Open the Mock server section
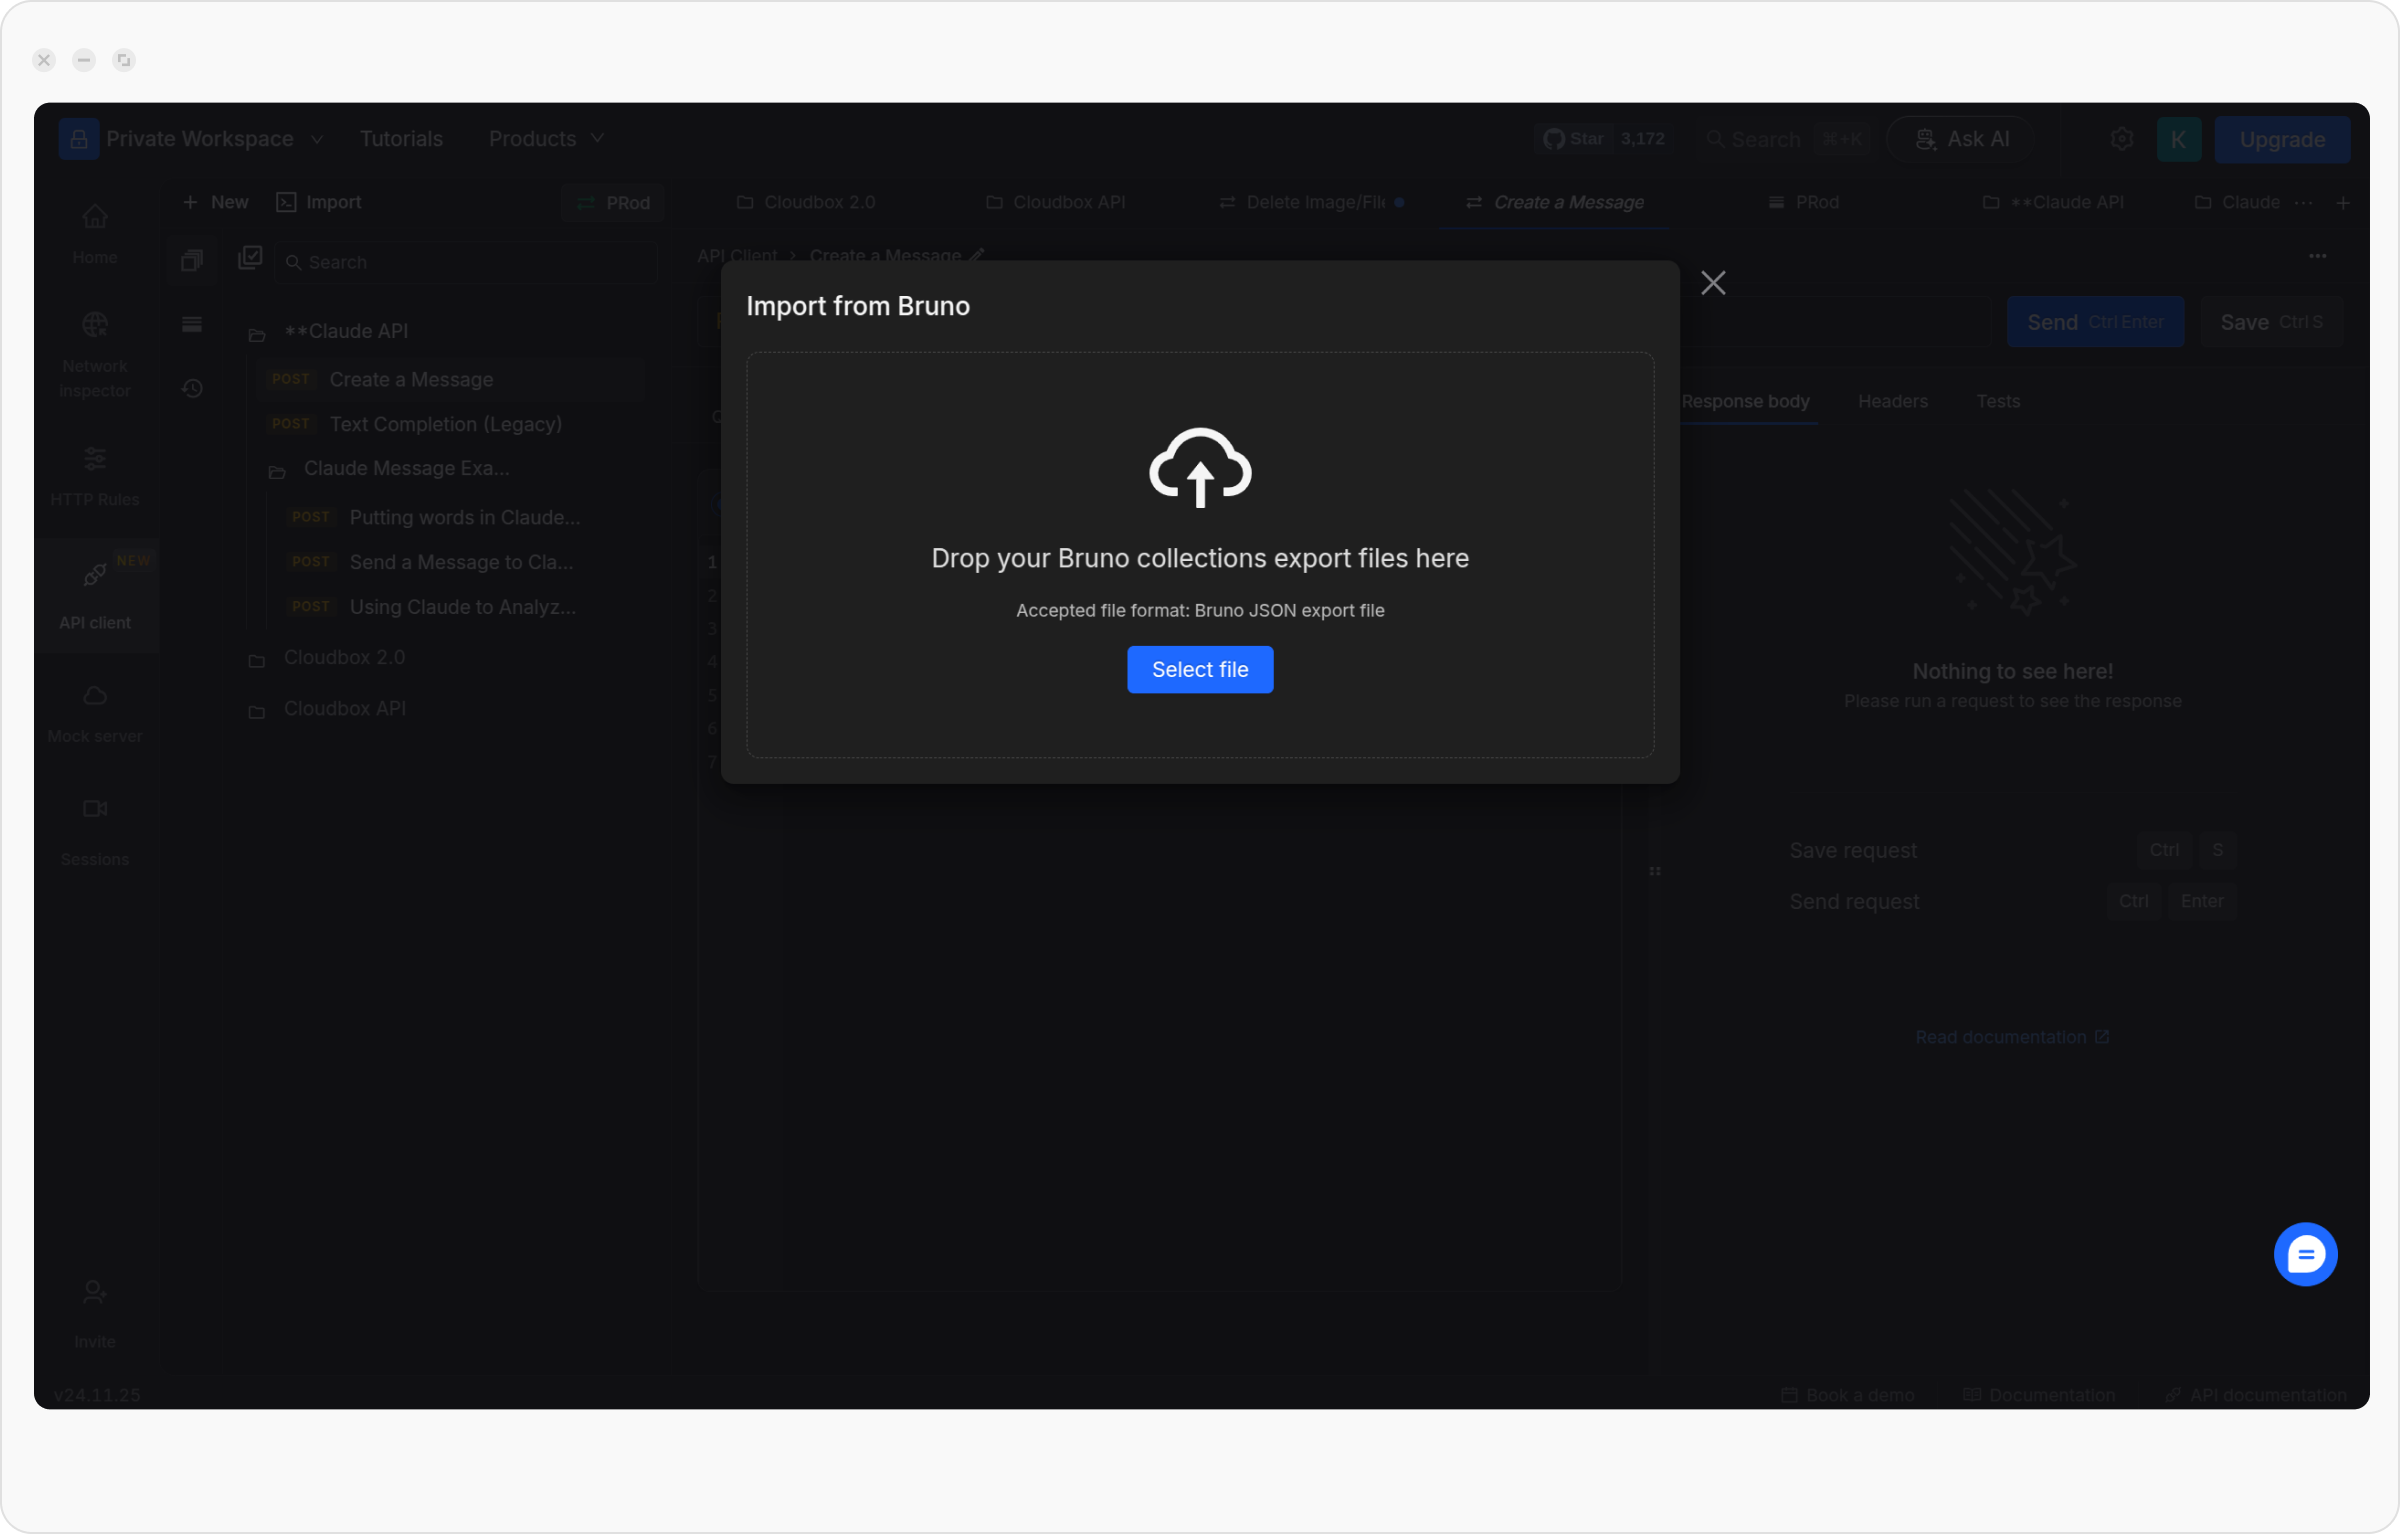Viewport: 2400px width, 1534px height. click(x=94, y=712)
